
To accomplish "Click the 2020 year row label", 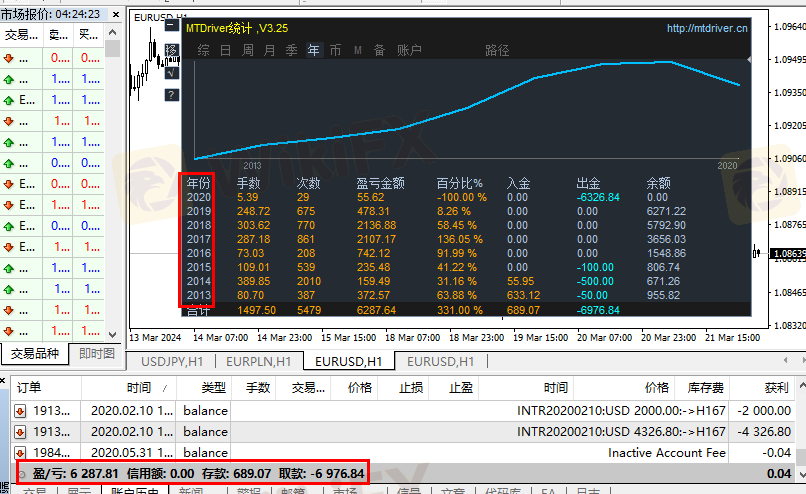I will (199, 197).
